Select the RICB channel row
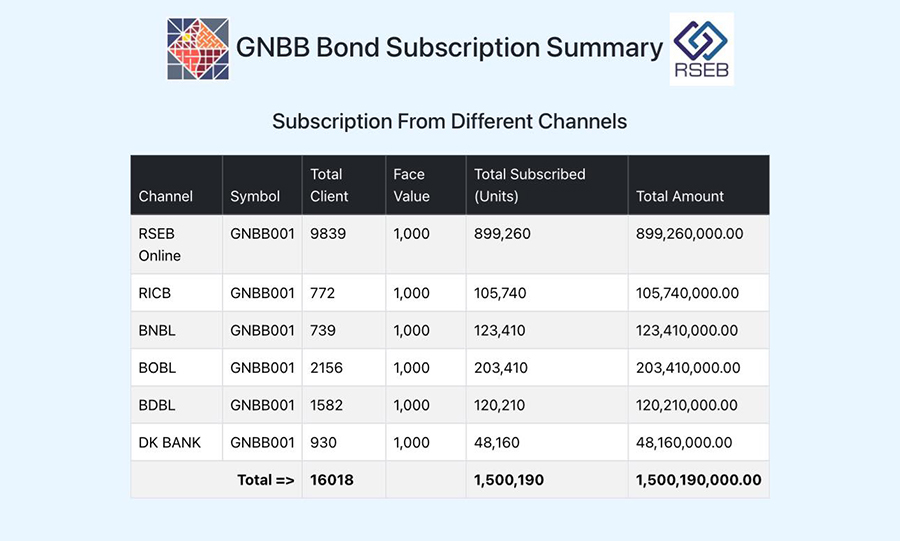 450,293
